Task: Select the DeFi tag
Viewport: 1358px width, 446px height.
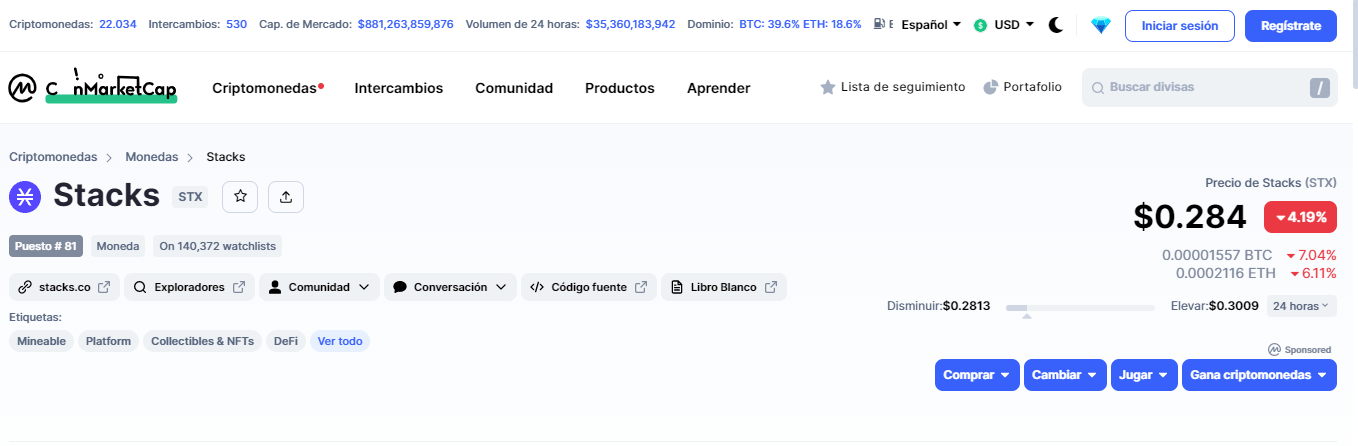Action: [286, 341]
